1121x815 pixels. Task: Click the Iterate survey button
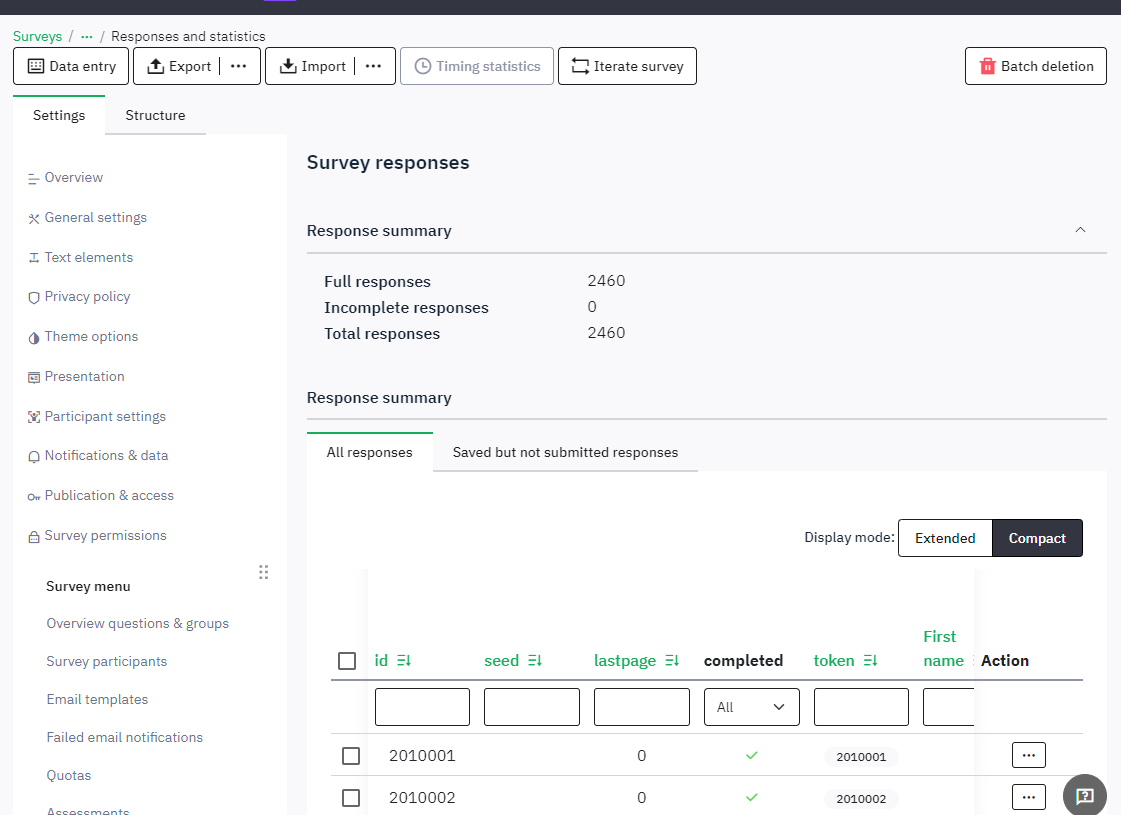(x=627, y=66)
